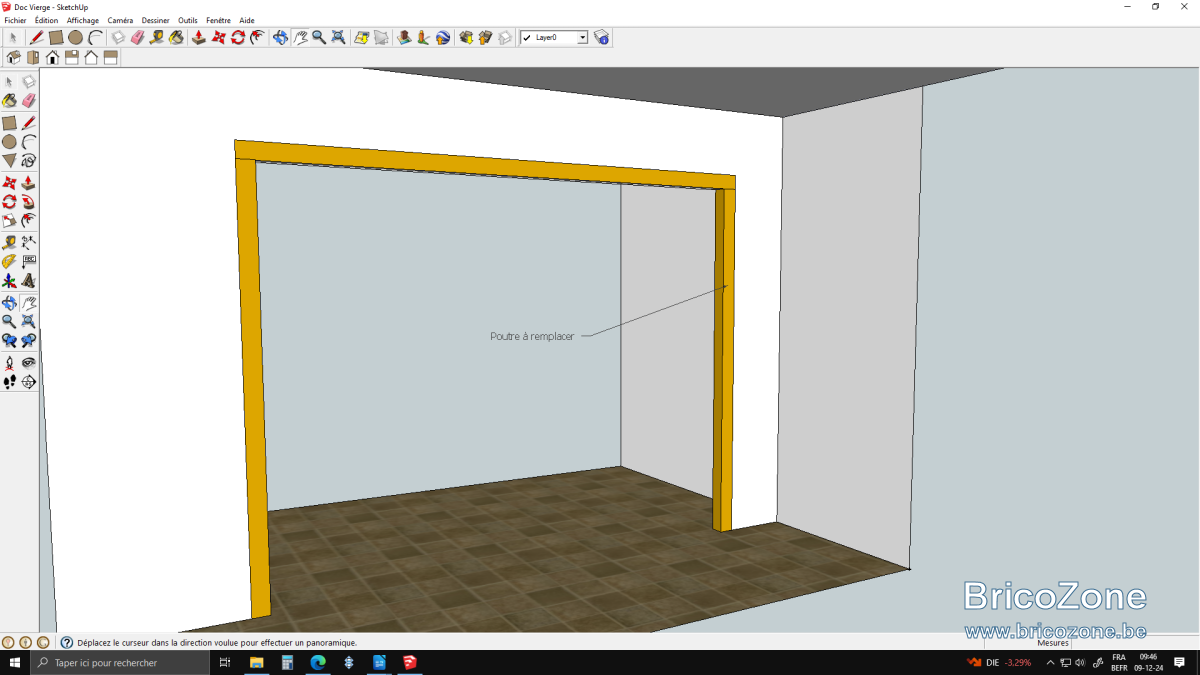Expand the Layer0 dropdown arrow
Screen dimensions: 1200x675
point(582,37)
